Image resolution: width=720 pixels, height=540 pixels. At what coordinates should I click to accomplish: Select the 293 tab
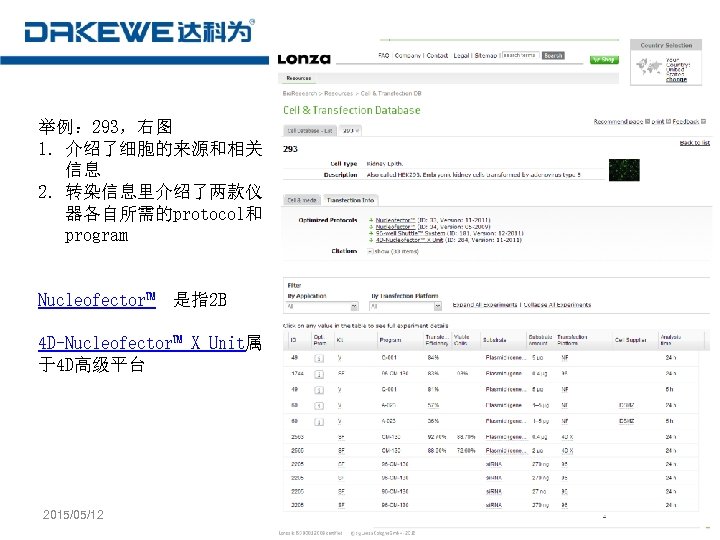pos(351,131)
